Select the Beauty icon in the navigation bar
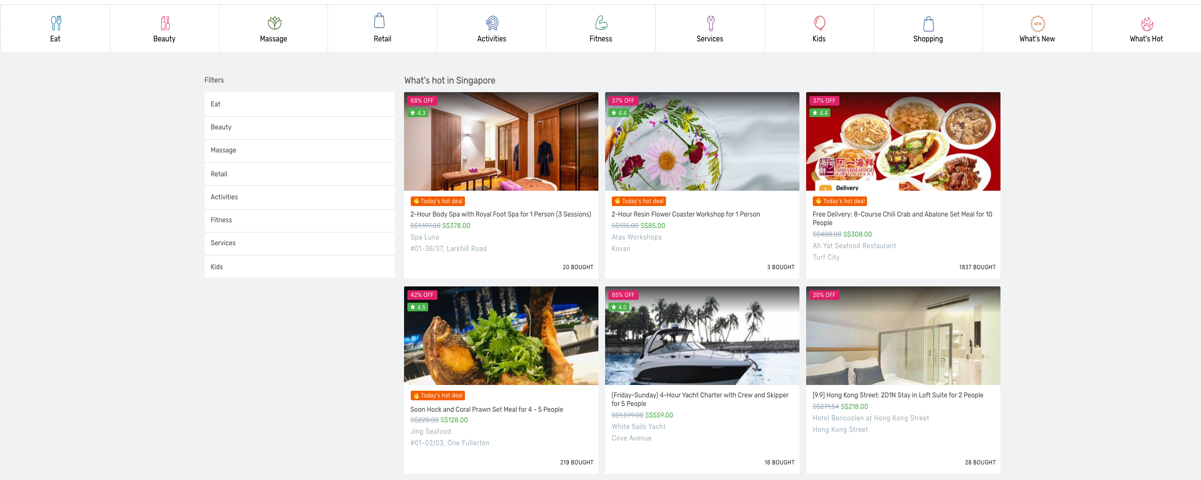Image resolution: width=1201 pixels, height=480 pixels. click(x=164, y=23)
